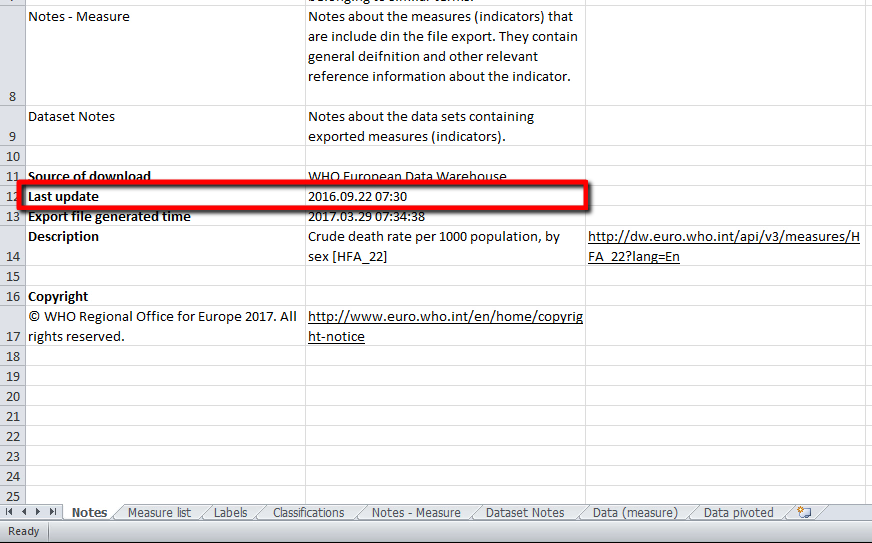Open the Data pivoted sheet tab
Screen dimensions: 872x543
[739, 512]
